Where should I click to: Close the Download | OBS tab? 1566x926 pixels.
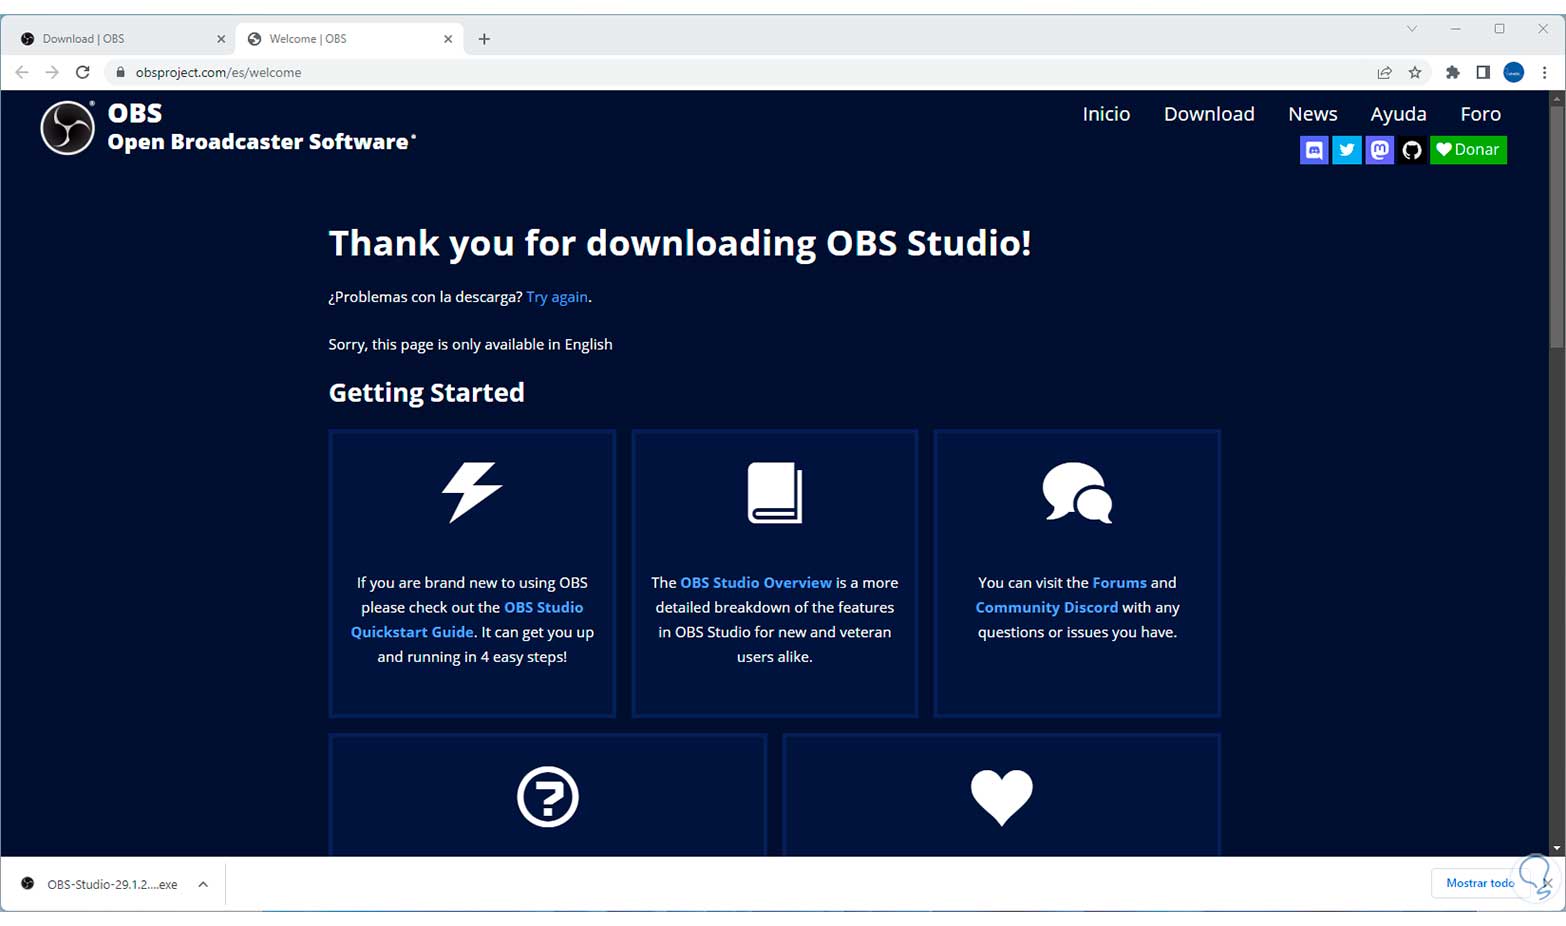221,39
